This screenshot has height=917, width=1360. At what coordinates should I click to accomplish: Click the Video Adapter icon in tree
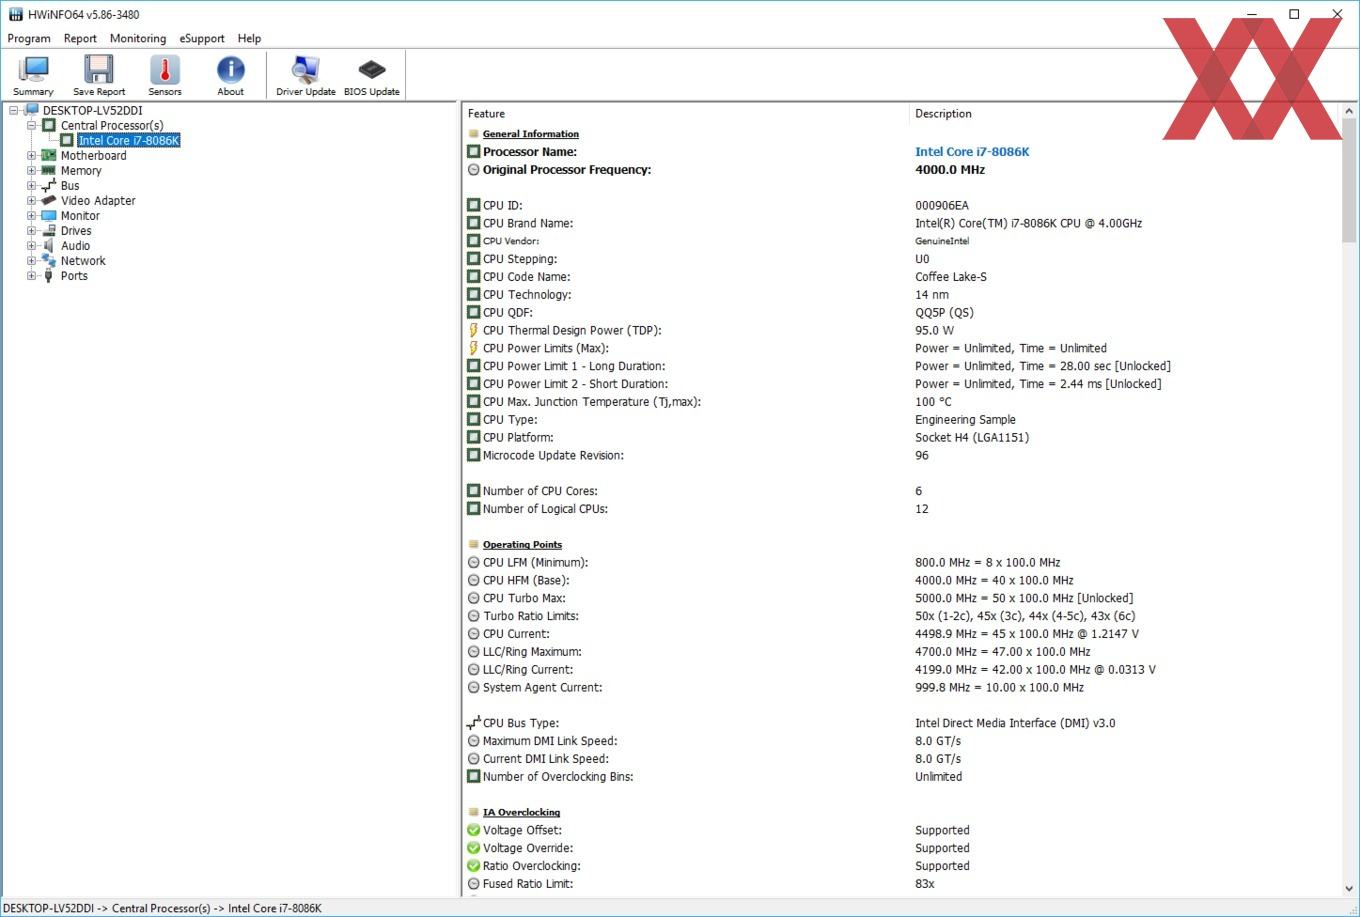click(x=48, y=200)
